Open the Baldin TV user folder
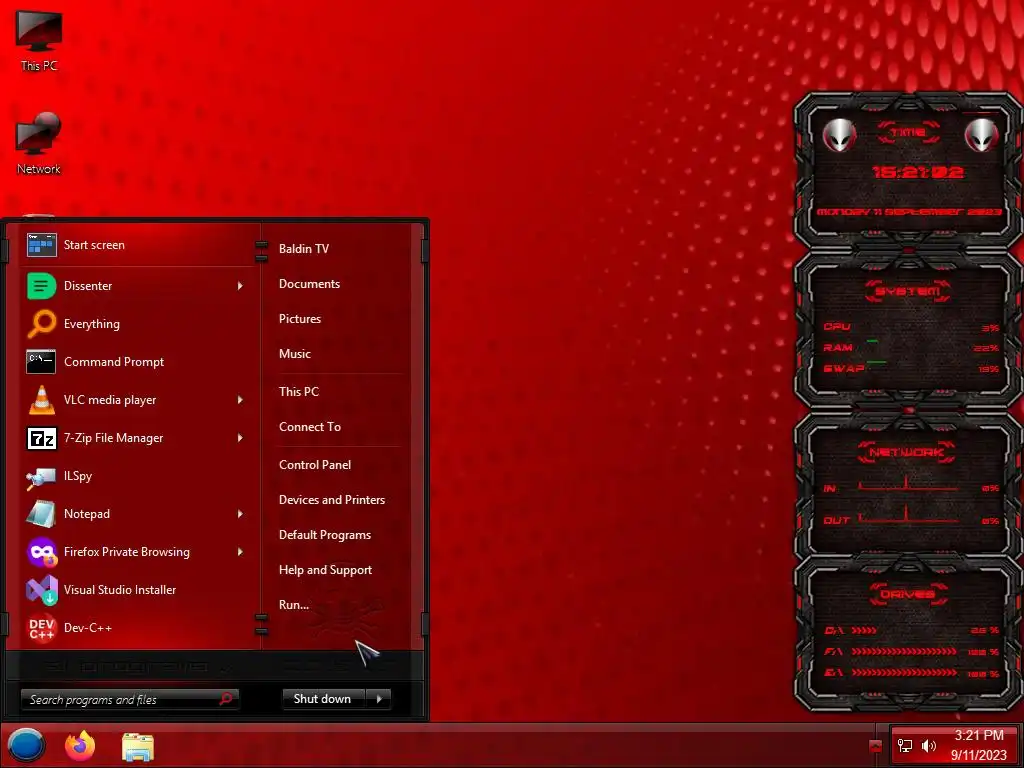The height and width of the screenshot is (768, 1024). tap(304, 249)
